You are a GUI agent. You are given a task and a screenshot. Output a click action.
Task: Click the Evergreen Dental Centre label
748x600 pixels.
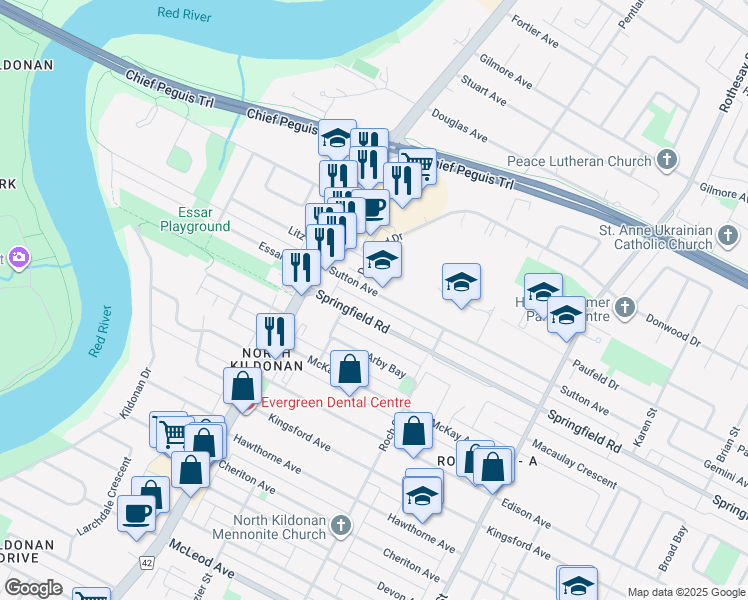click(336, 403)
